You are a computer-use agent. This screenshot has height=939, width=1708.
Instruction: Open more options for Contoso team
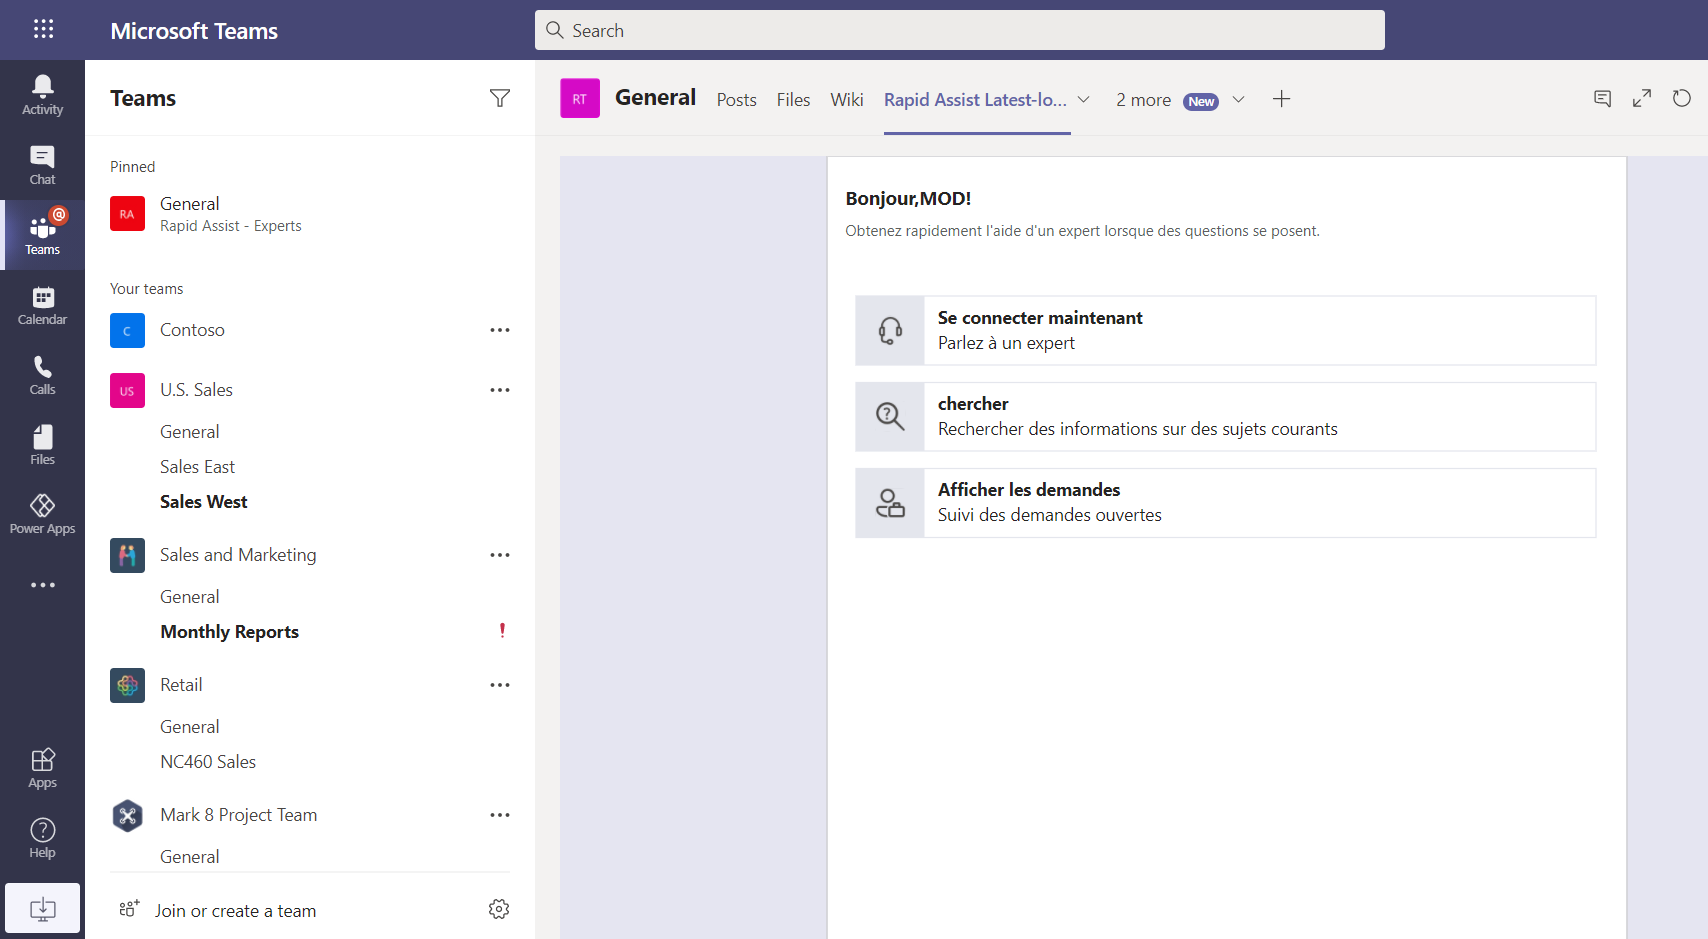click(500, 330)
